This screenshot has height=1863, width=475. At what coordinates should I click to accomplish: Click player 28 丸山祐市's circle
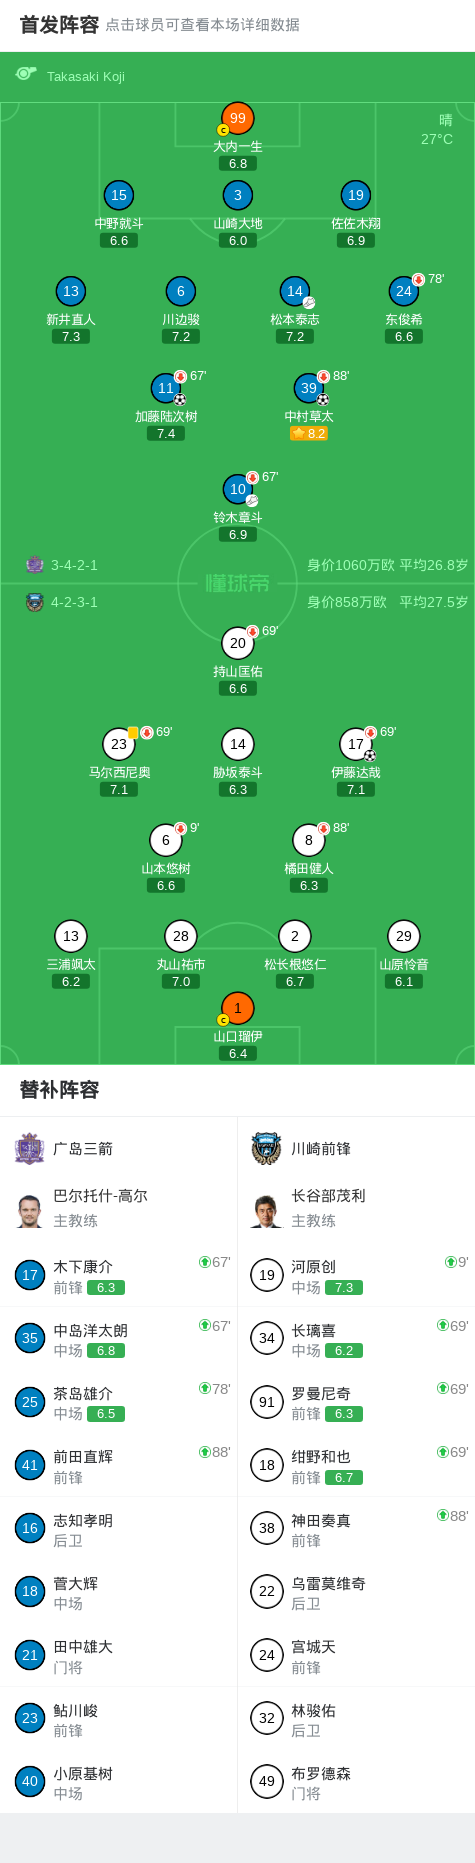(181, 936)
